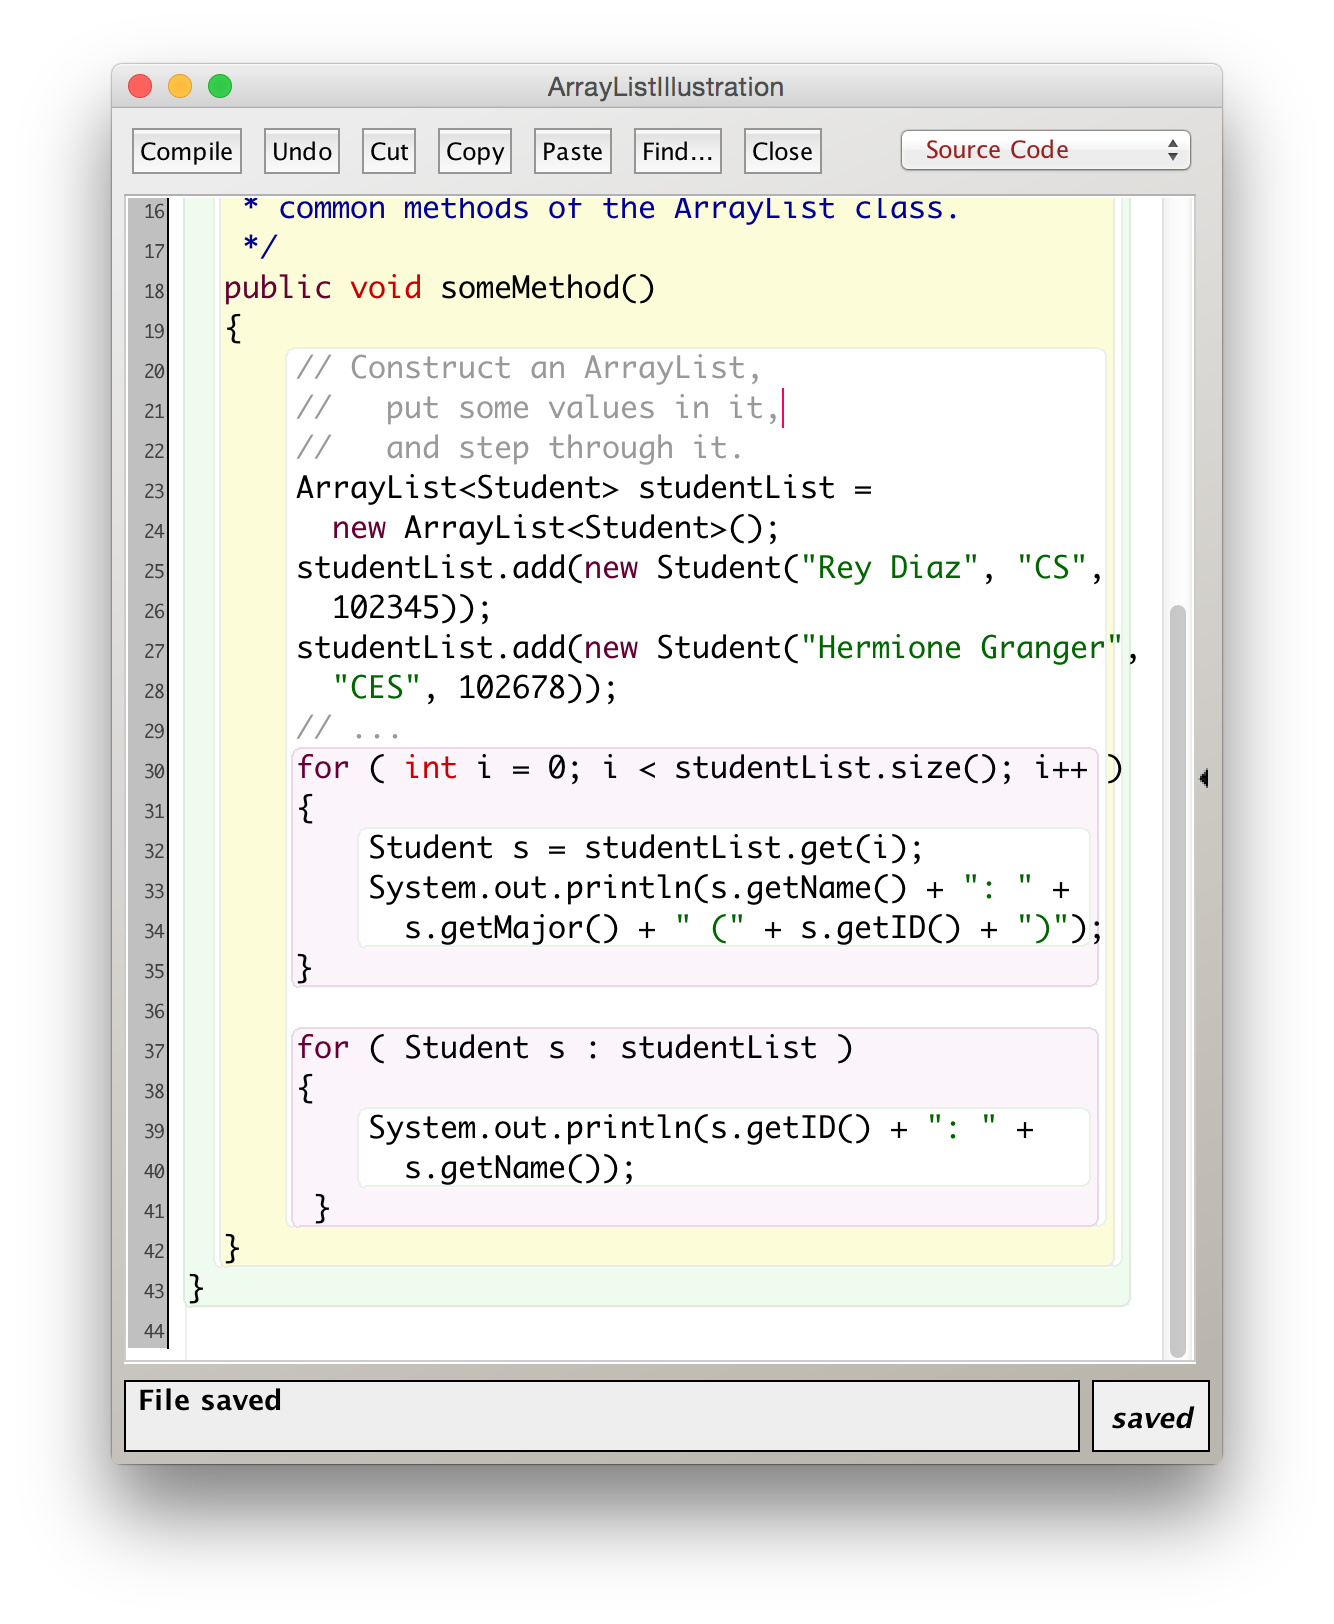Undo the last edit
Screen dimensions: 1334x1624
[302, 151]
